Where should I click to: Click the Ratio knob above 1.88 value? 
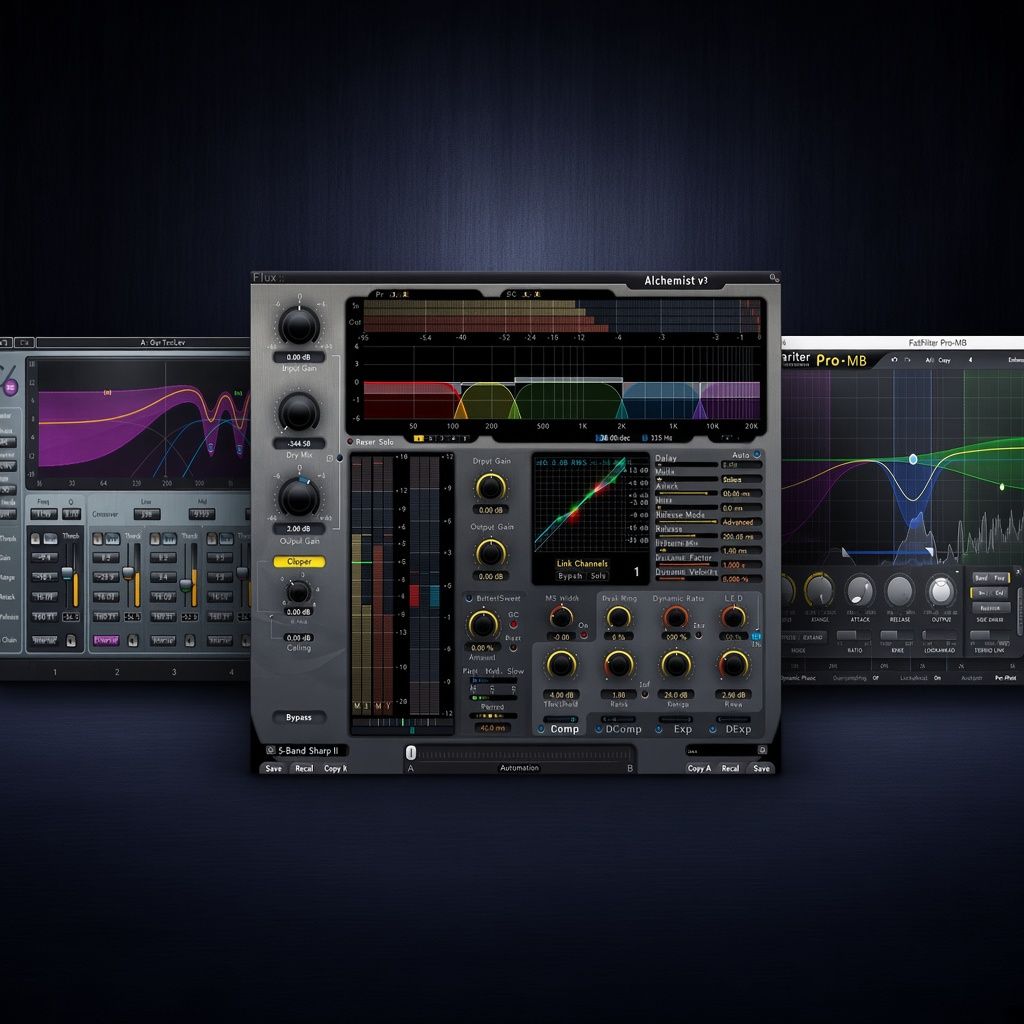[618, 664]
